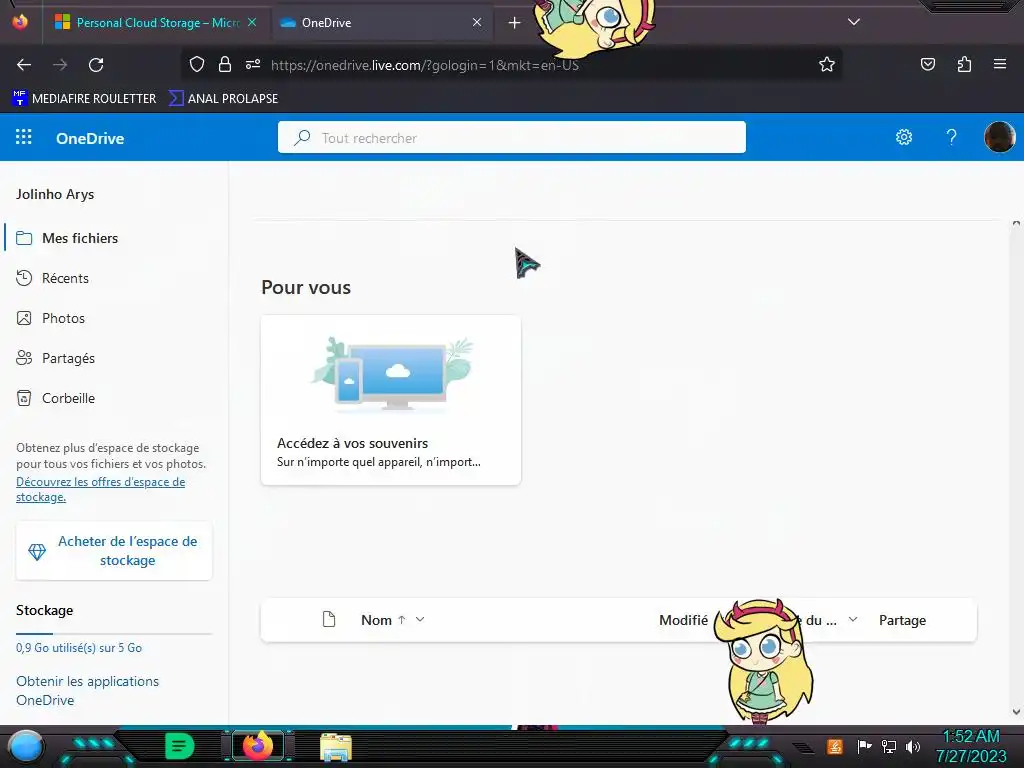Screen dimensions: 1024x768
Task: Switch to Personal Cloud Storage tab
Action: (155, 22)
